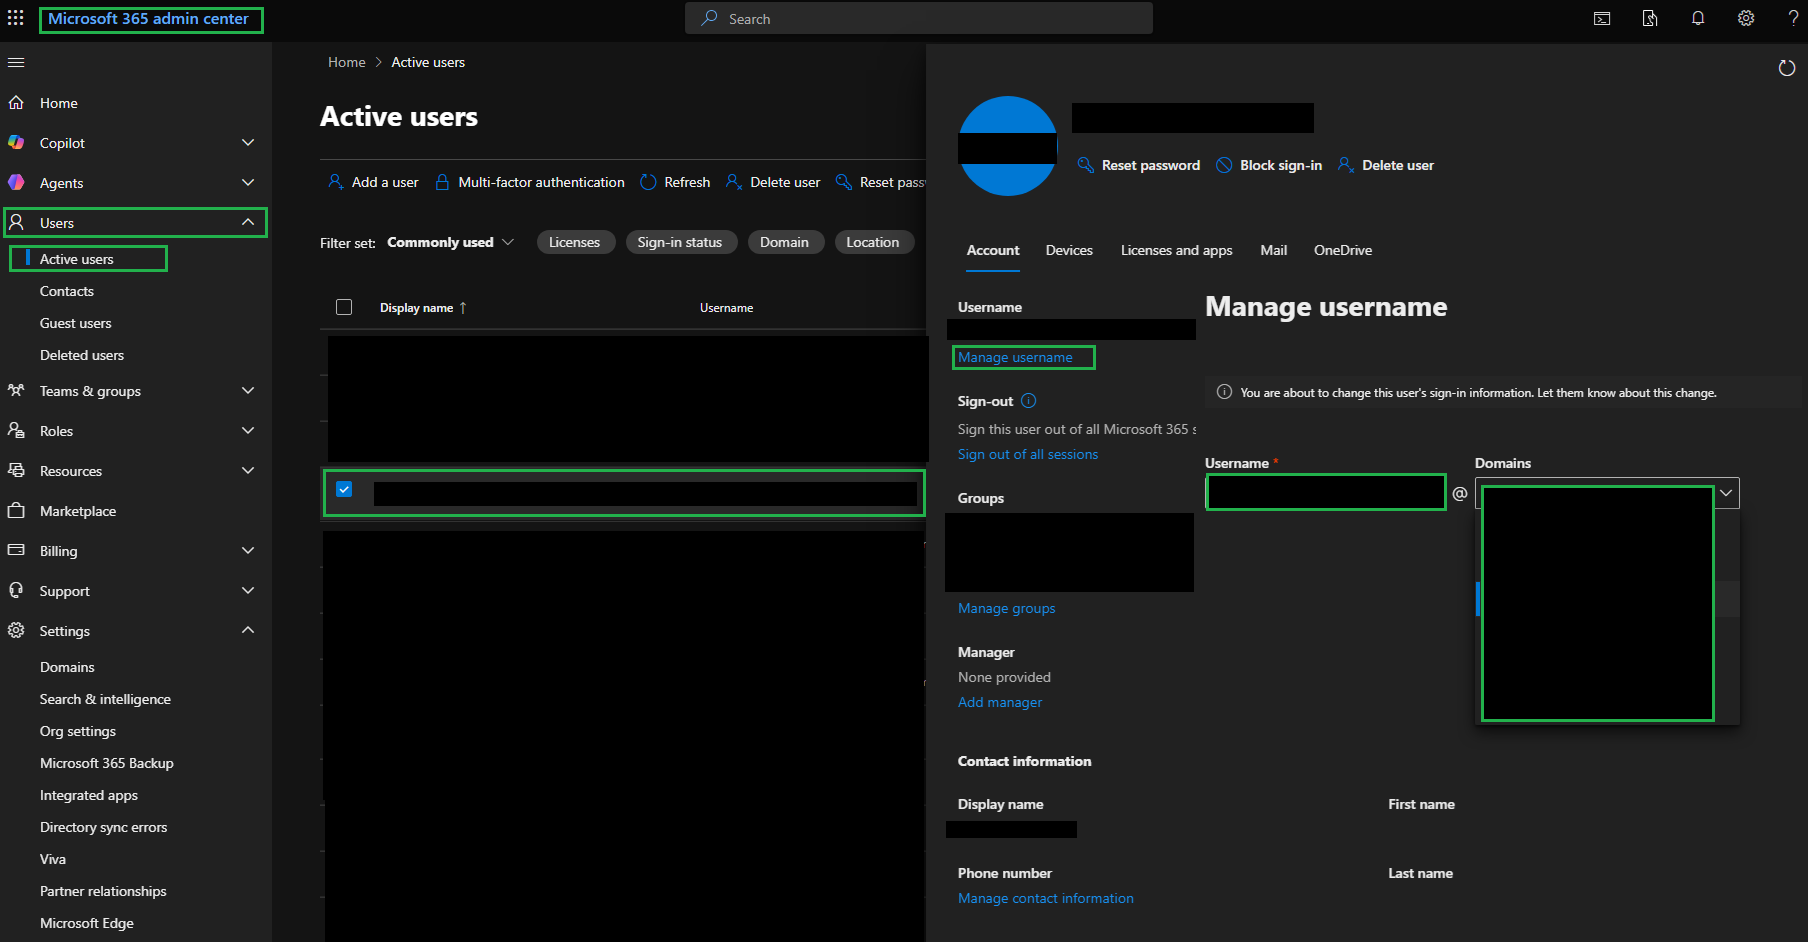Screen dimensions: 1808x942
Task: Open the Domains dropdown arrow
Action: 1726,493
